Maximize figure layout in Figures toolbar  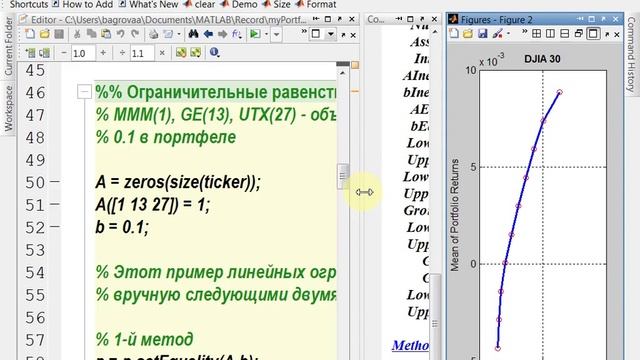point(593,34)
